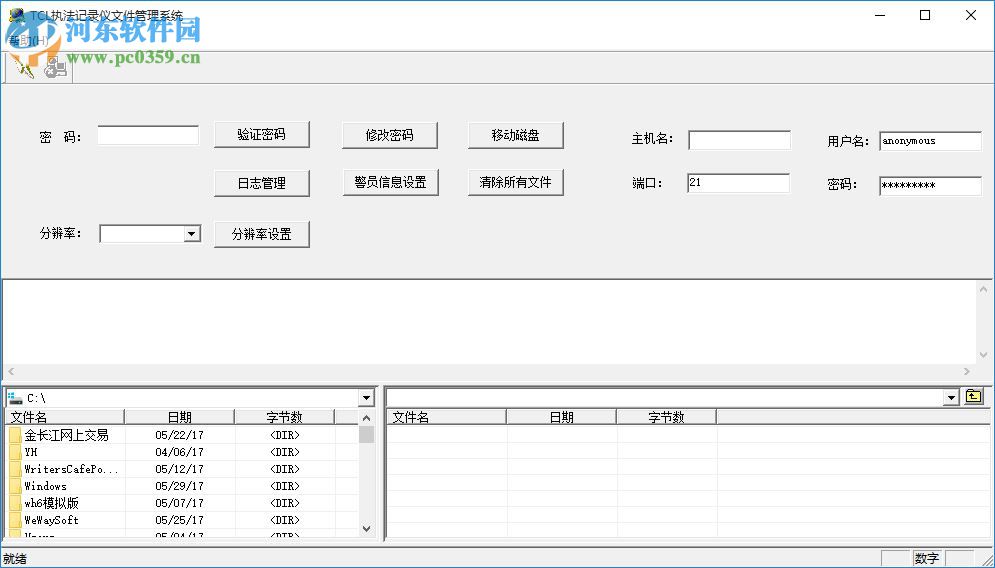Click the log panel scroll-left arrow

(11, 371)
